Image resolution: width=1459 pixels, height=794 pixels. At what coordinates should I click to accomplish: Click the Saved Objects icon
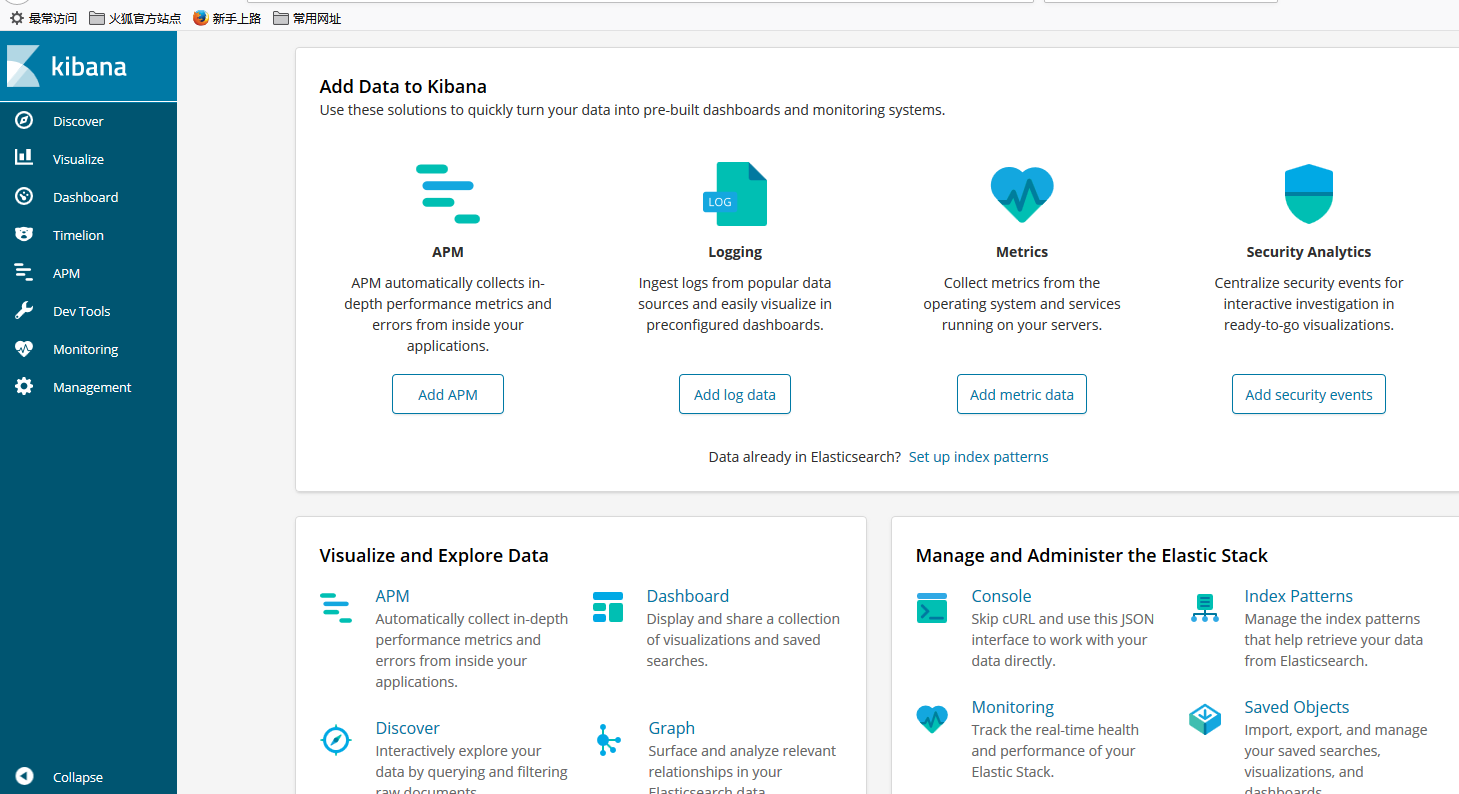1205,719
